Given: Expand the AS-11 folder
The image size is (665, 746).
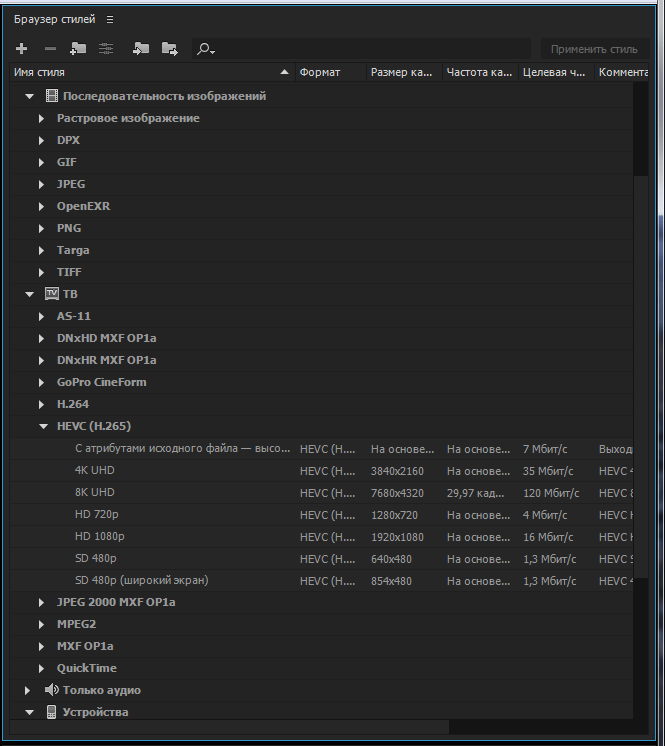Looking at the screenshot, I should tap(41, 316).
